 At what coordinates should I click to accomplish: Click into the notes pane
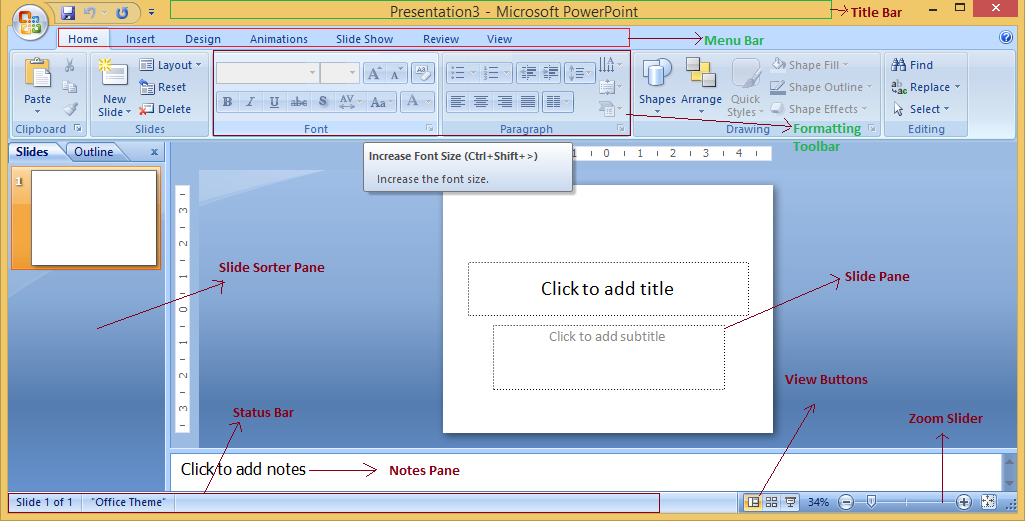[585, 470]
